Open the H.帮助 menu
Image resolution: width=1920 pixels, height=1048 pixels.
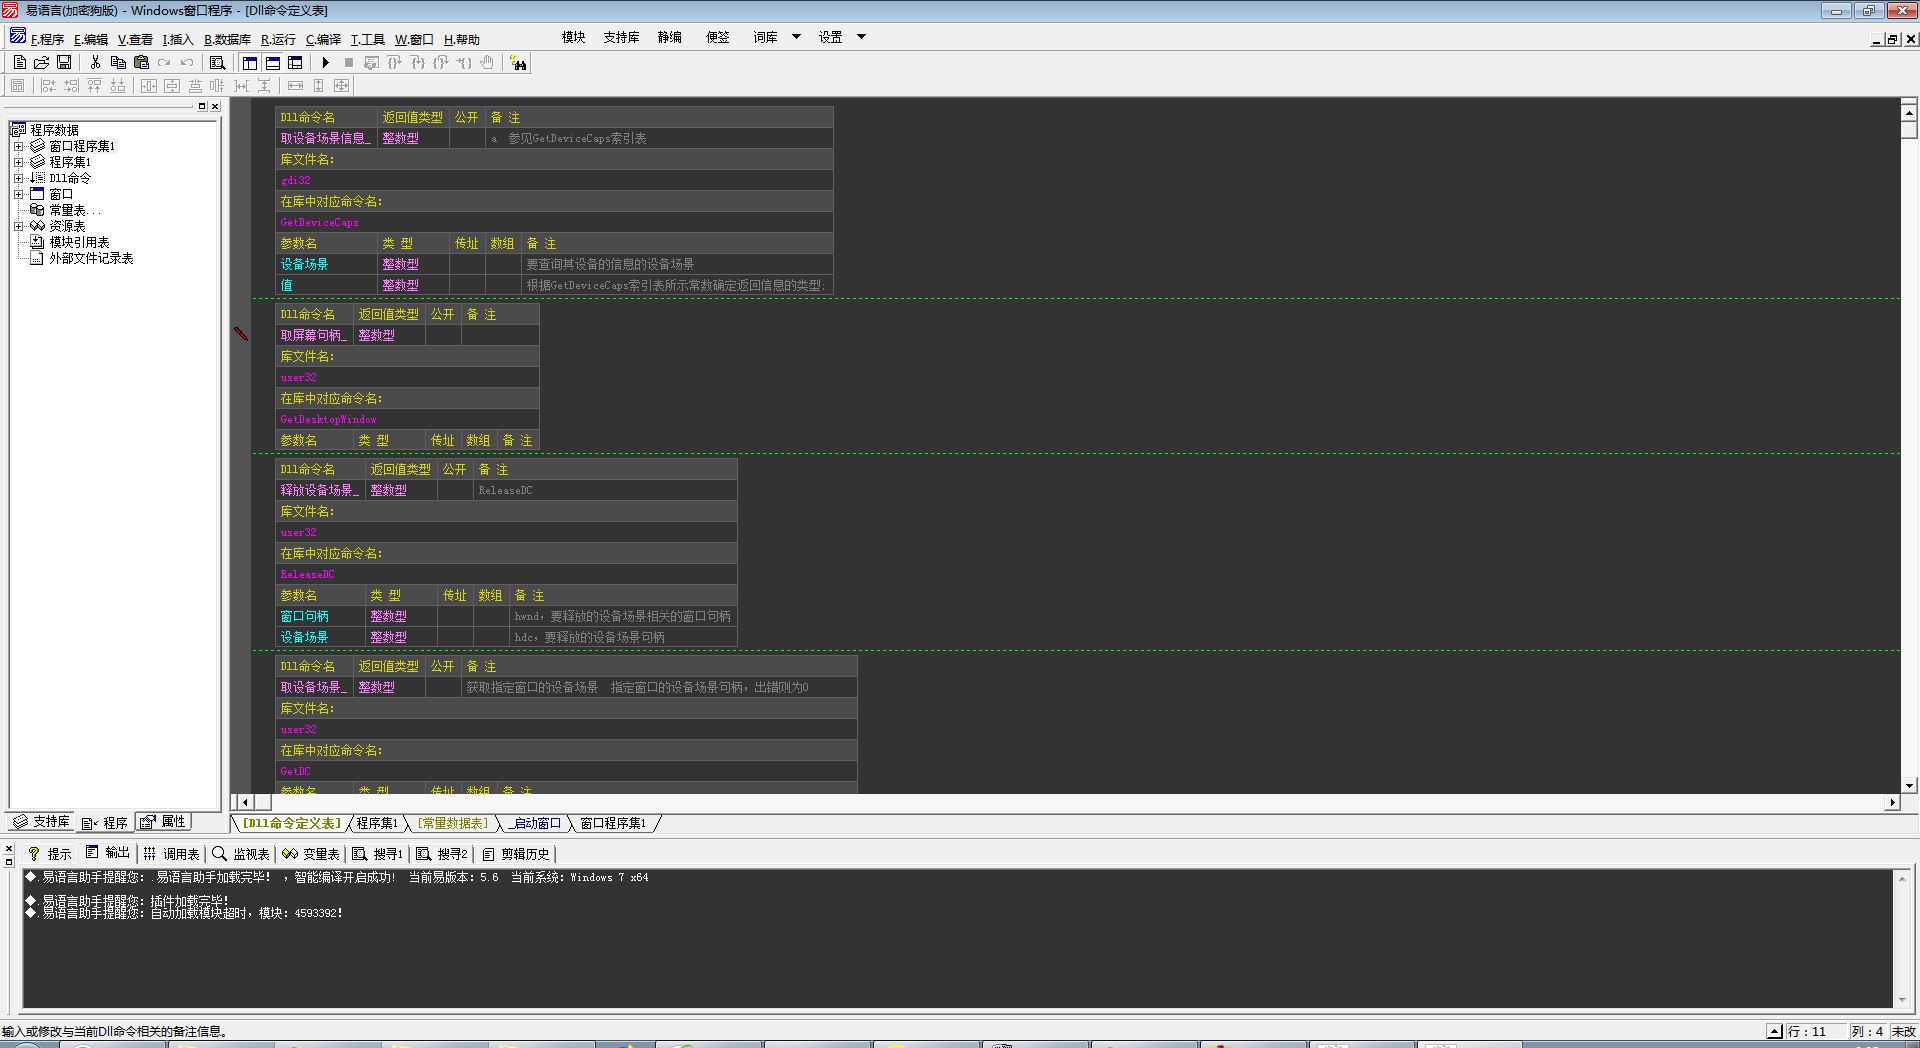point(461,40)
